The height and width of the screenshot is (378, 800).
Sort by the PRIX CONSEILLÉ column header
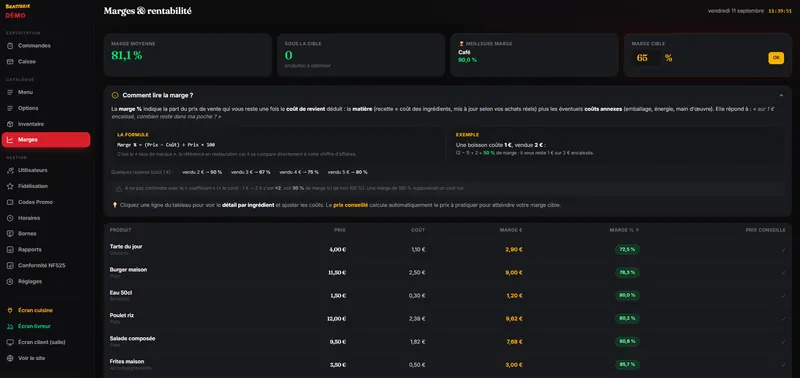[x=765, y=230]
